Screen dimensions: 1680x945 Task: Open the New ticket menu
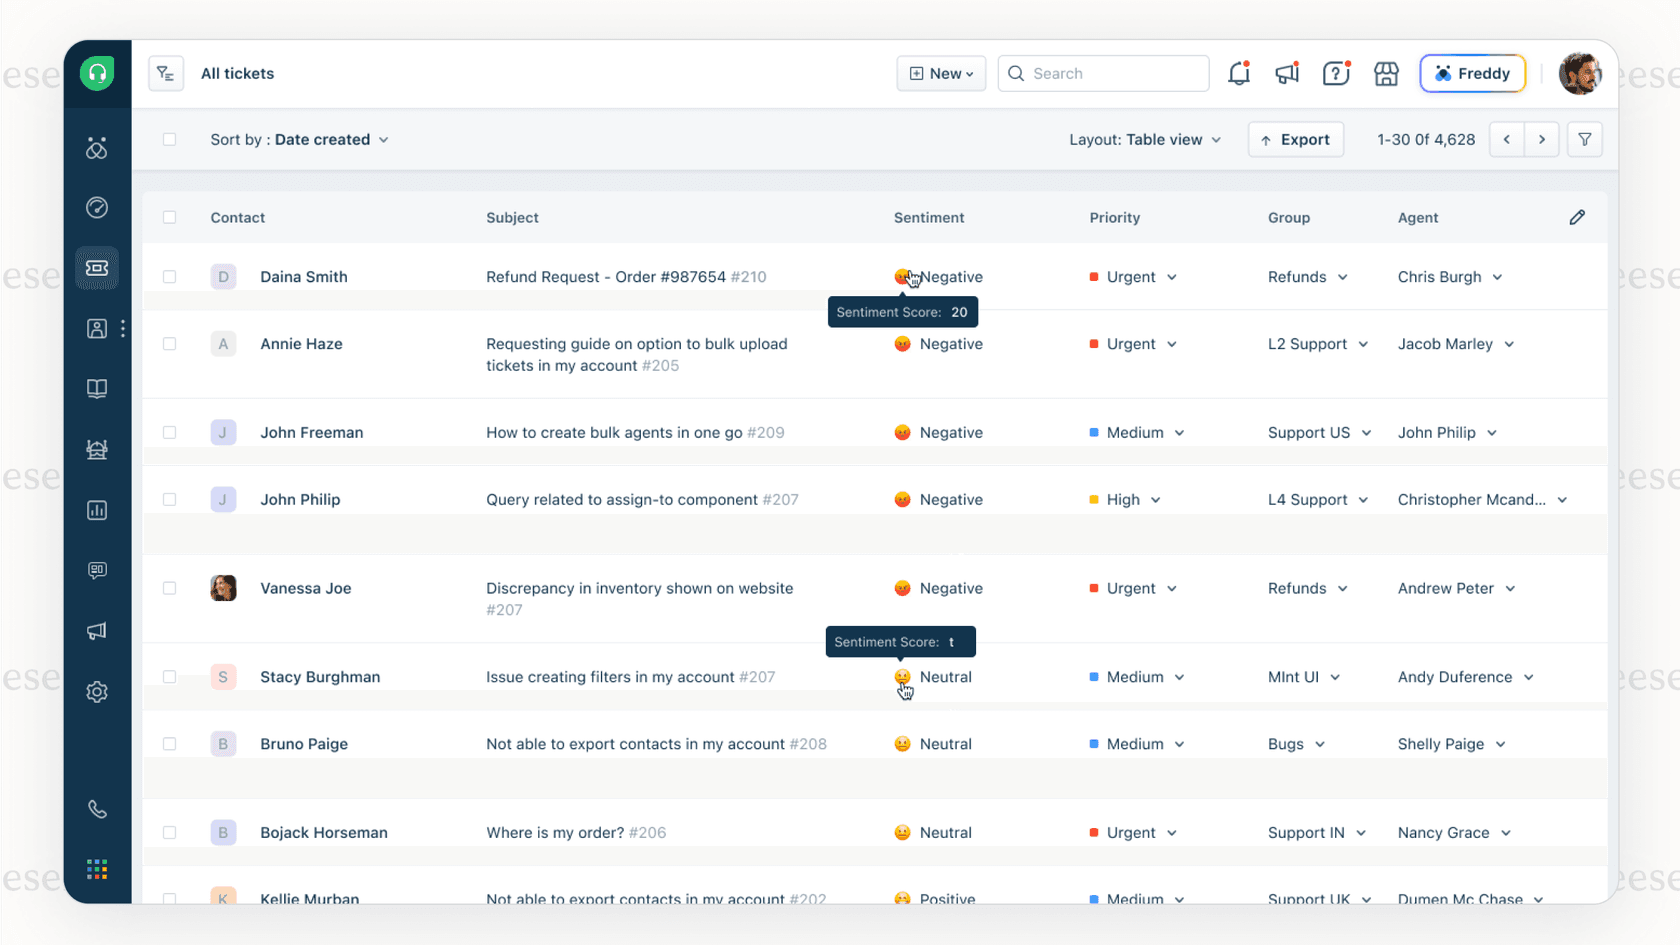click(940, 73)
